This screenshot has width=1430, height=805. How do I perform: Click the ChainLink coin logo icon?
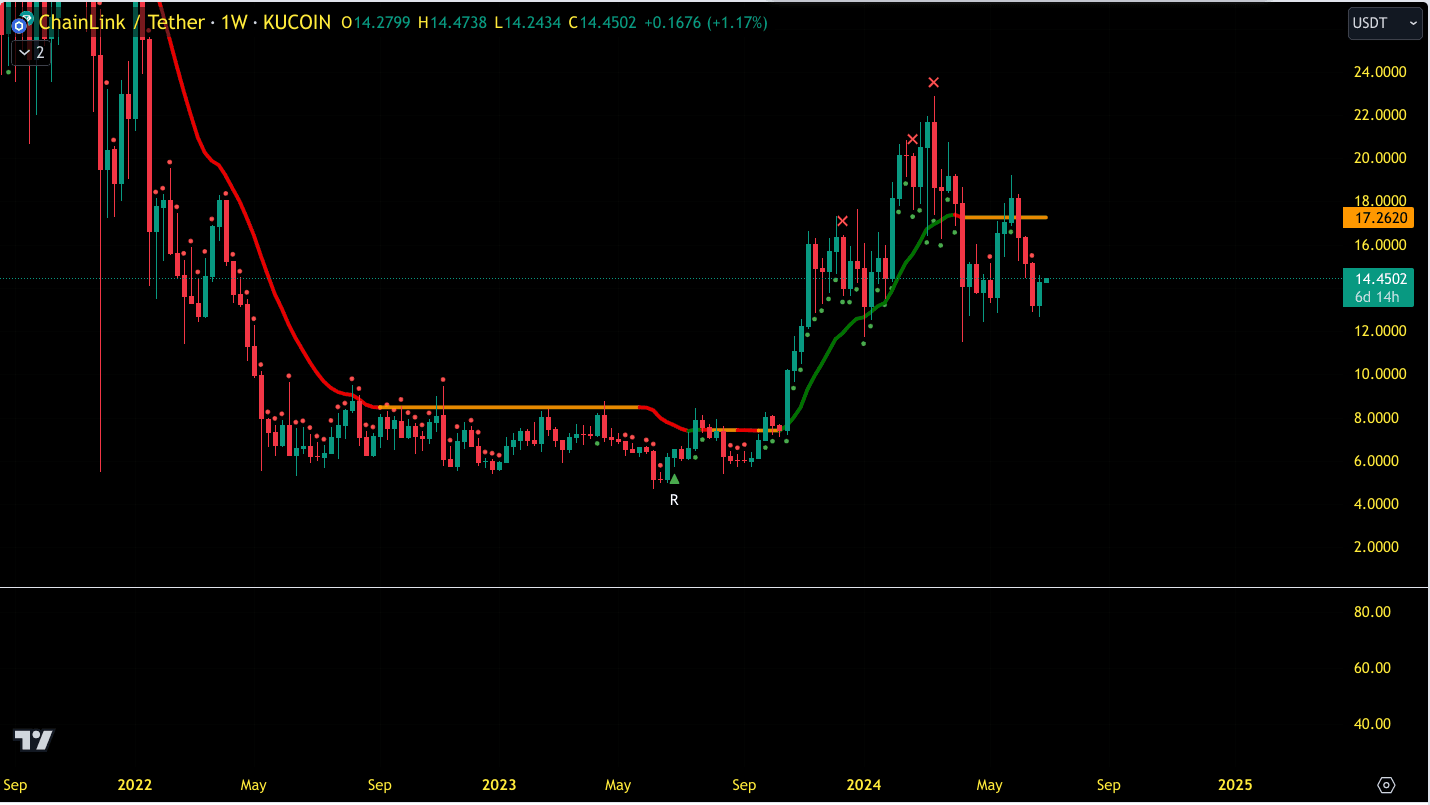(x=18, y=25)
